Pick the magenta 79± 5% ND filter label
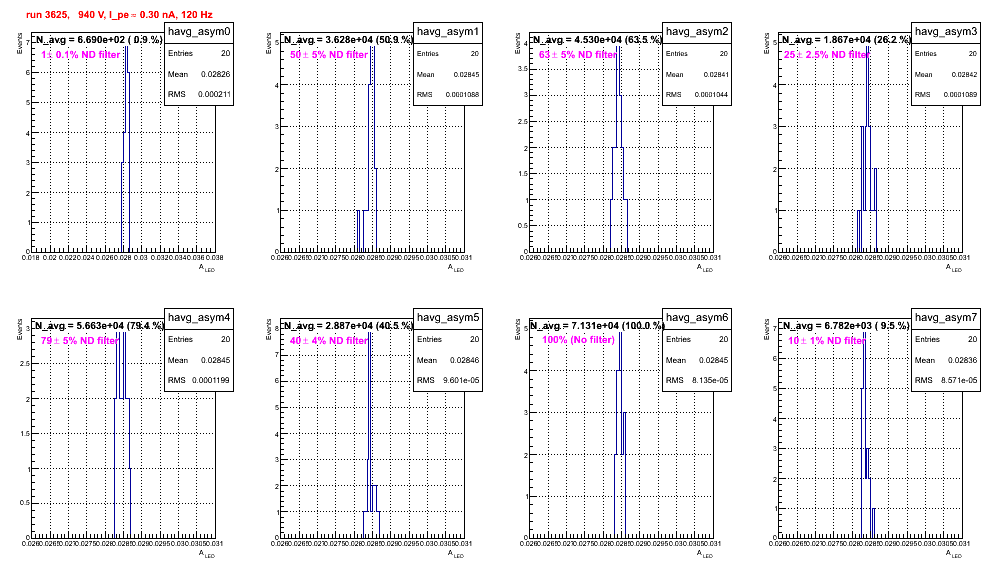Image resolution: width=996 pixels, height=572 pixels. [x=80, y=341]
